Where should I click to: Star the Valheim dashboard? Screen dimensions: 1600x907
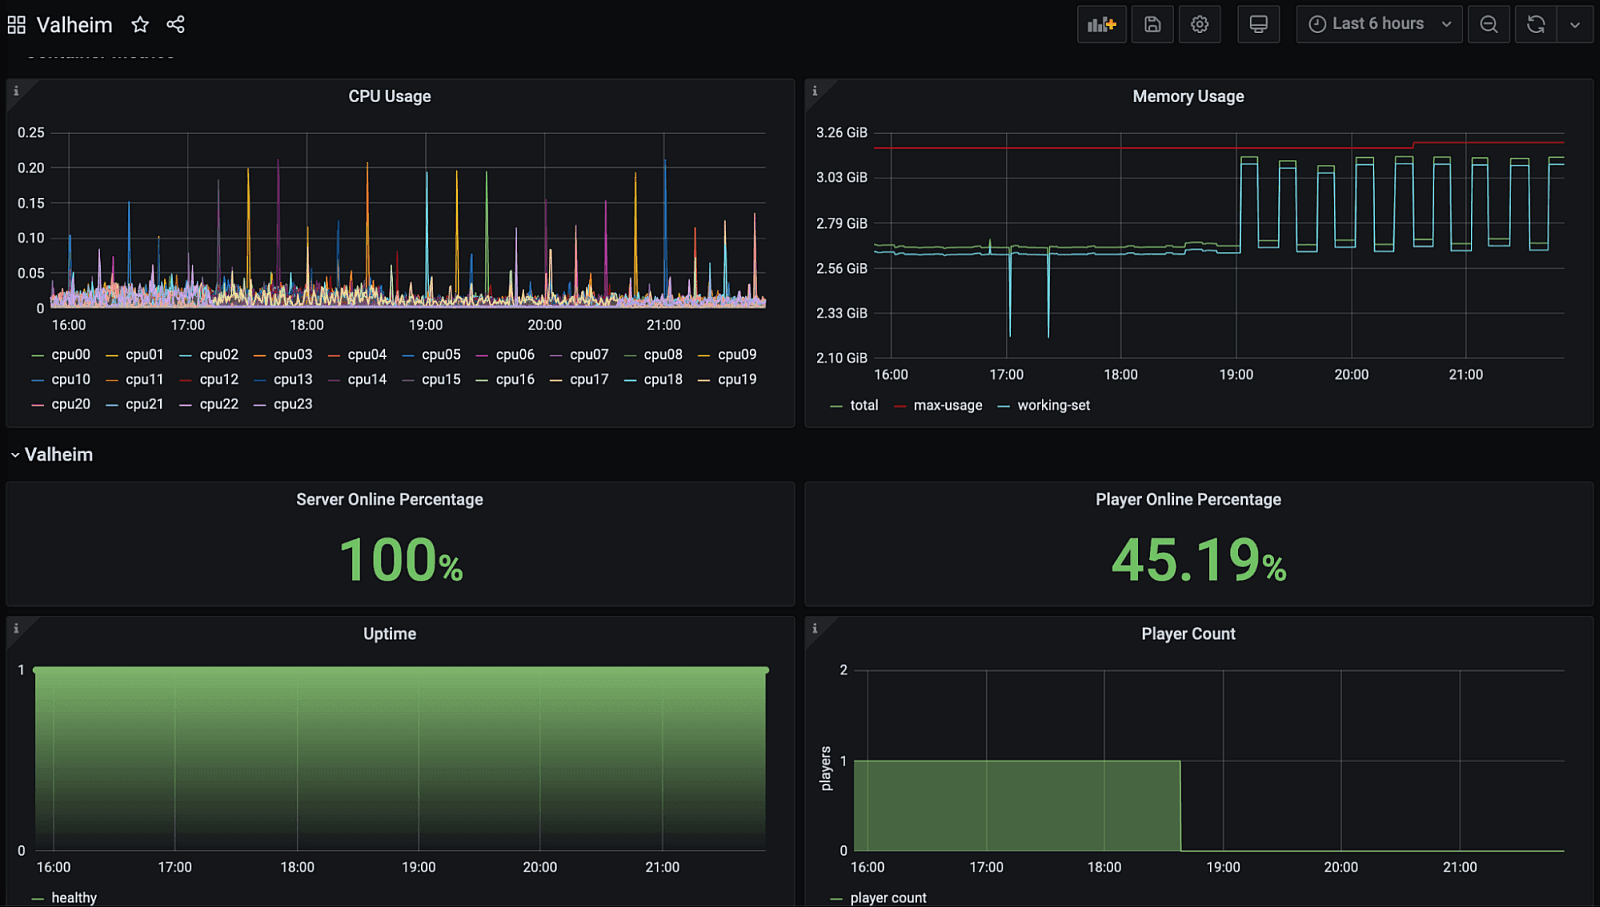coord(140,24)
